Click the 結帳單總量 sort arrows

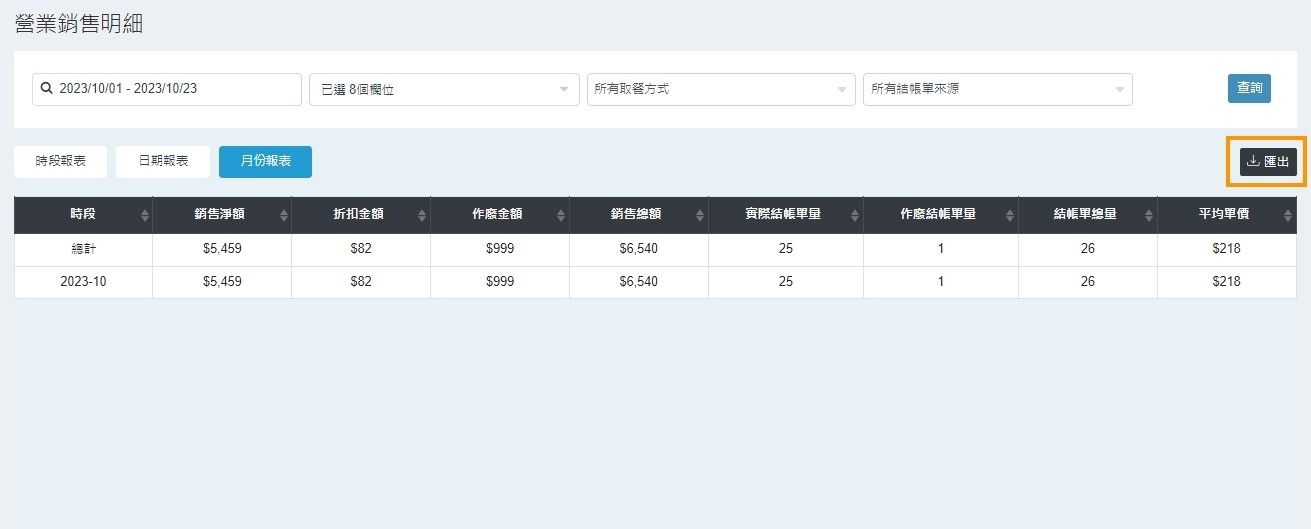1150,216
